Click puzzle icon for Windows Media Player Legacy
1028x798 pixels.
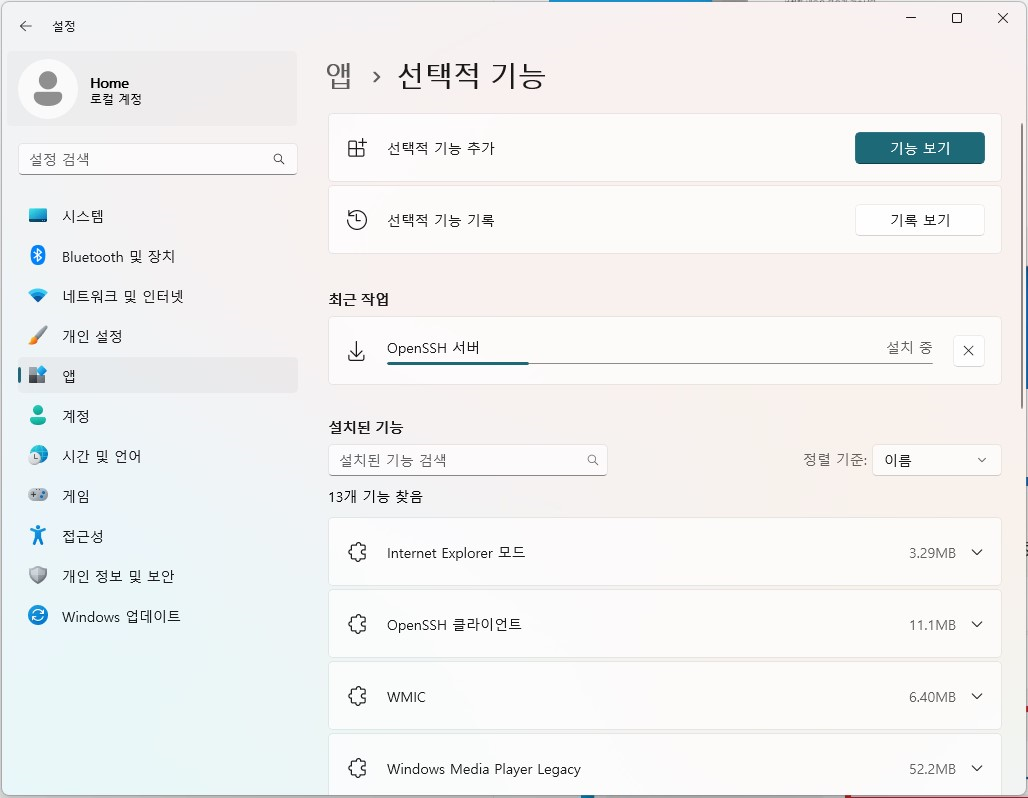(357, 768)
